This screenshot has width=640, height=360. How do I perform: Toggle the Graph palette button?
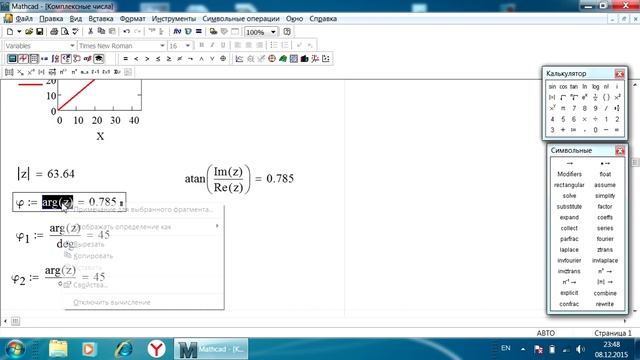[x=23, y=59]
